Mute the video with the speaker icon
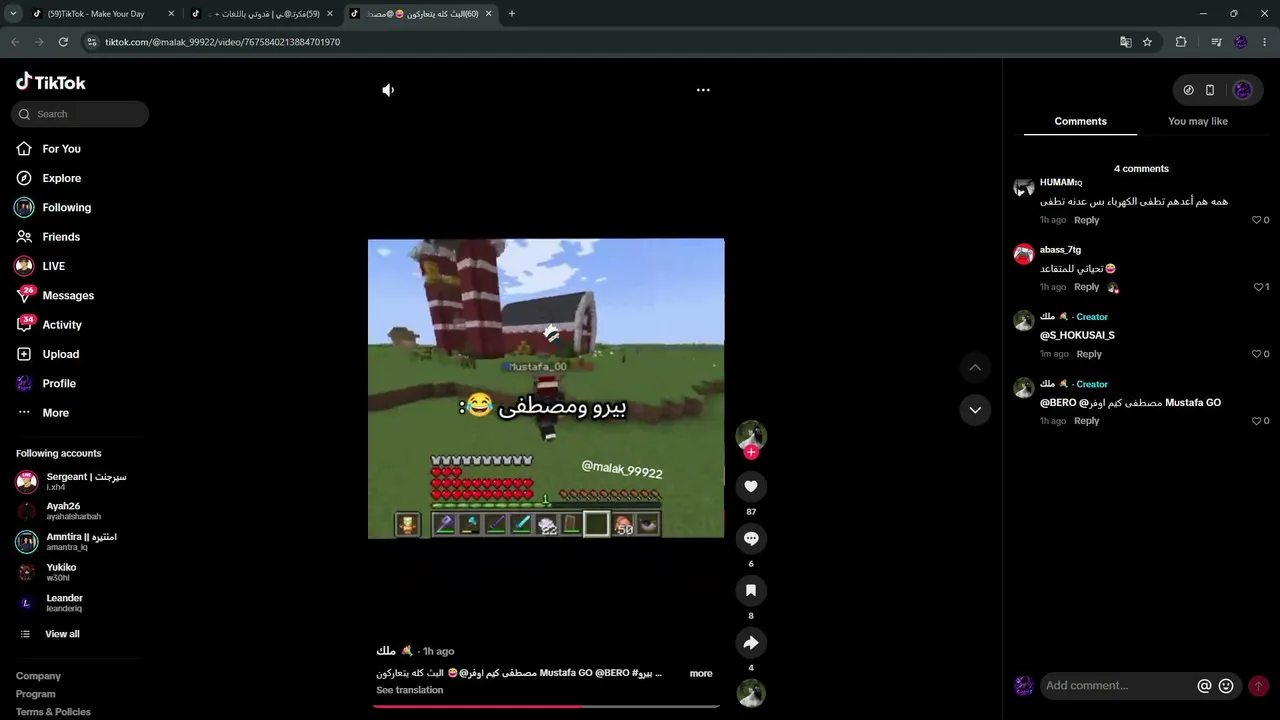The height and width of the screenshot is (720, 1280). click(x=388, y=90)
